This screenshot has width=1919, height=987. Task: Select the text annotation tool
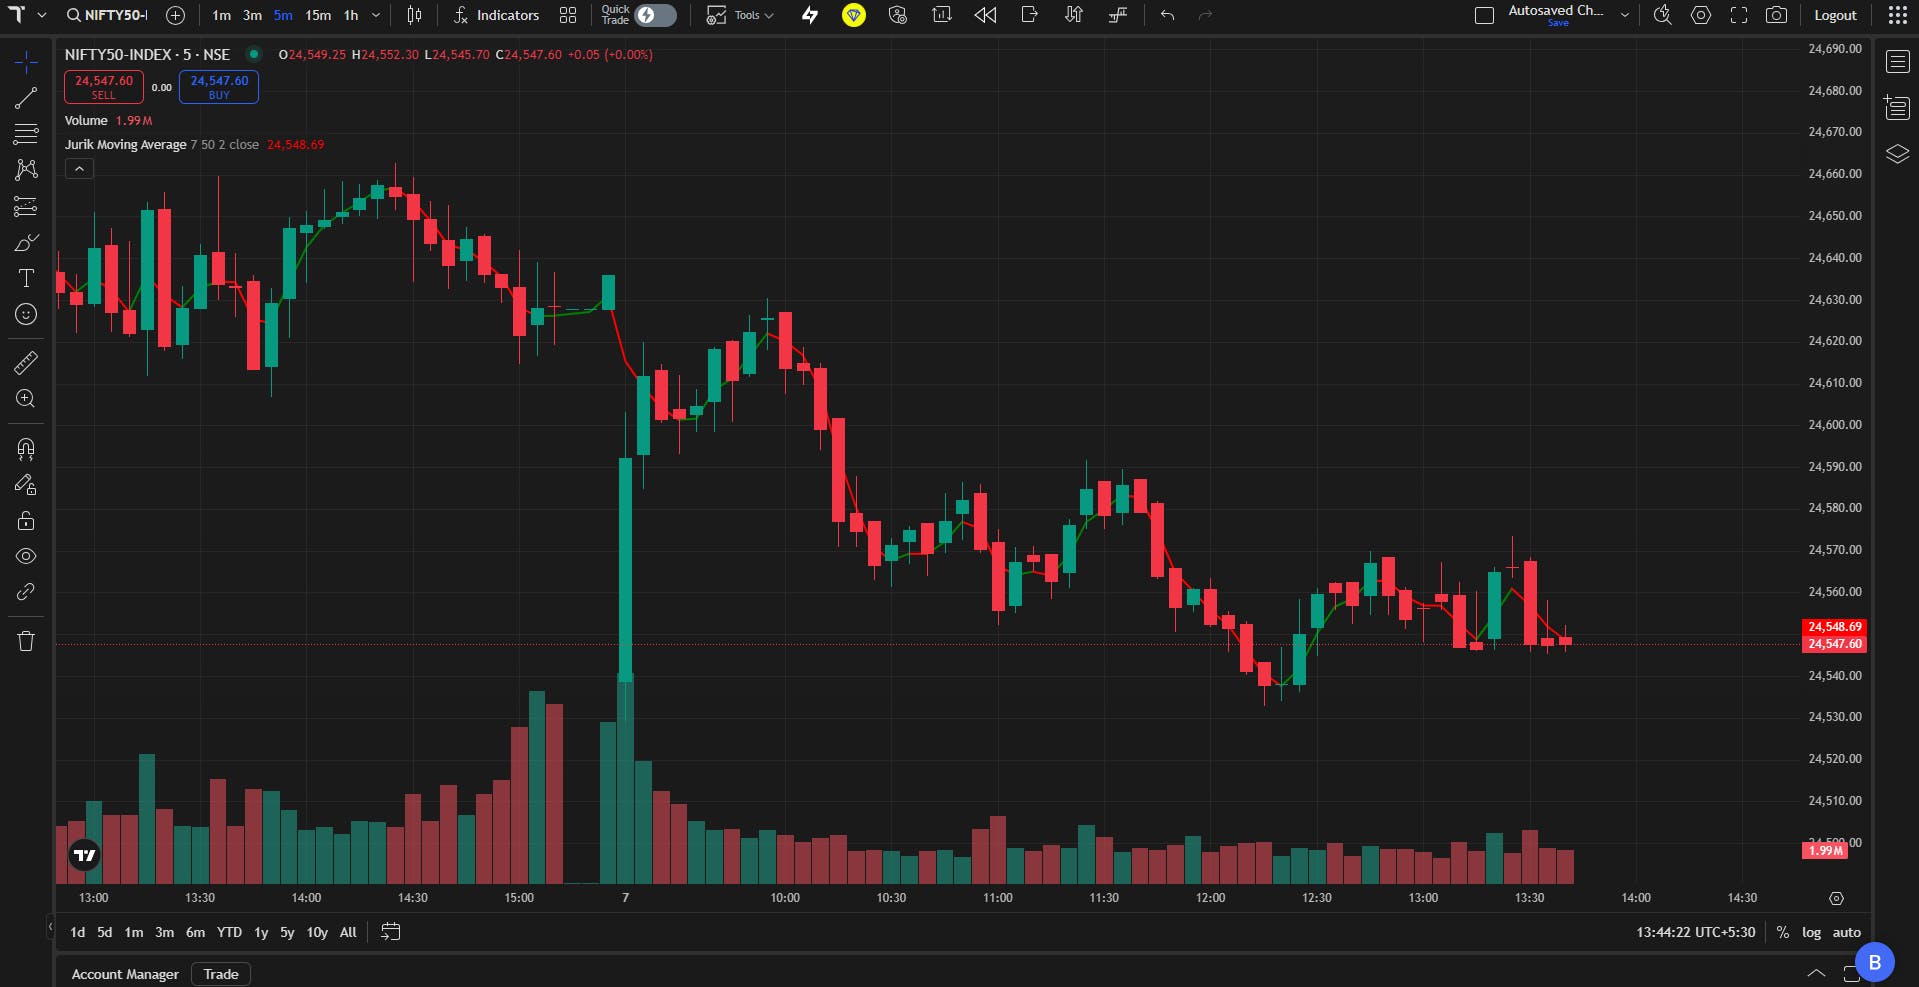pyautogui.click(x=26, y=278)
